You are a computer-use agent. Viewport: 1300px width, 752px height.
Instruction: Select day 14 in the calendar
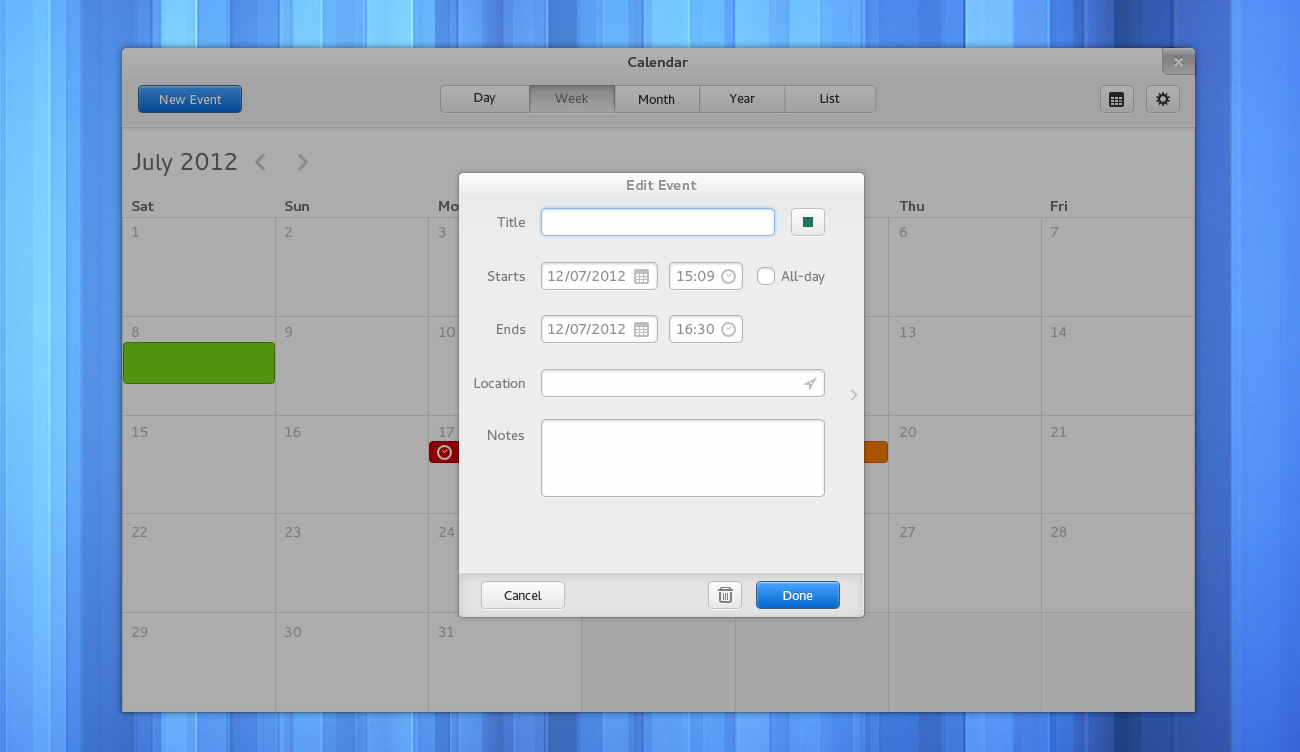click(1118, 366)
